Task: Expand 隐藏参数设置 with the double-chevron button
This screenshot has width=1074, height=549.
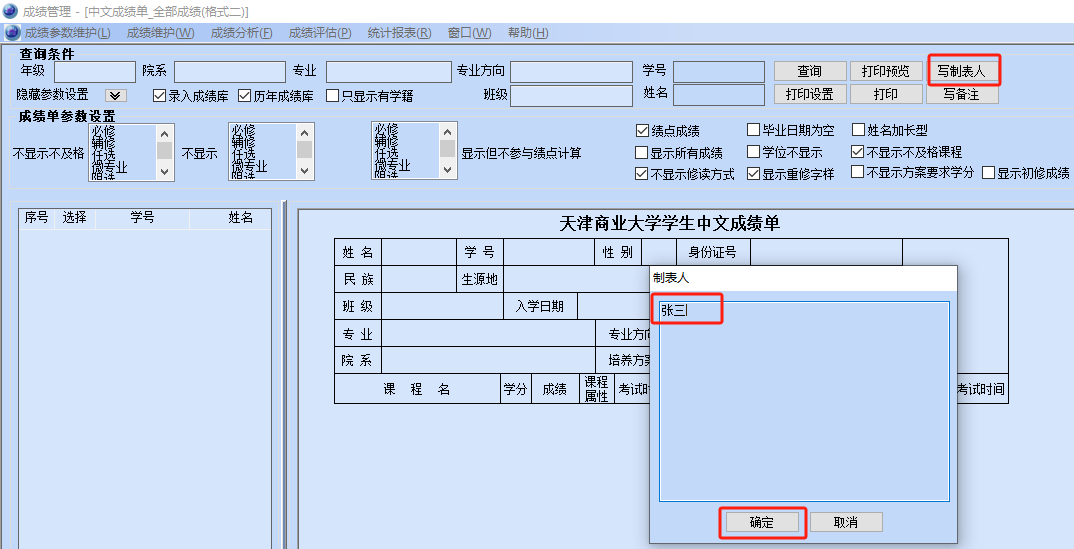Action: click(115, 95)
